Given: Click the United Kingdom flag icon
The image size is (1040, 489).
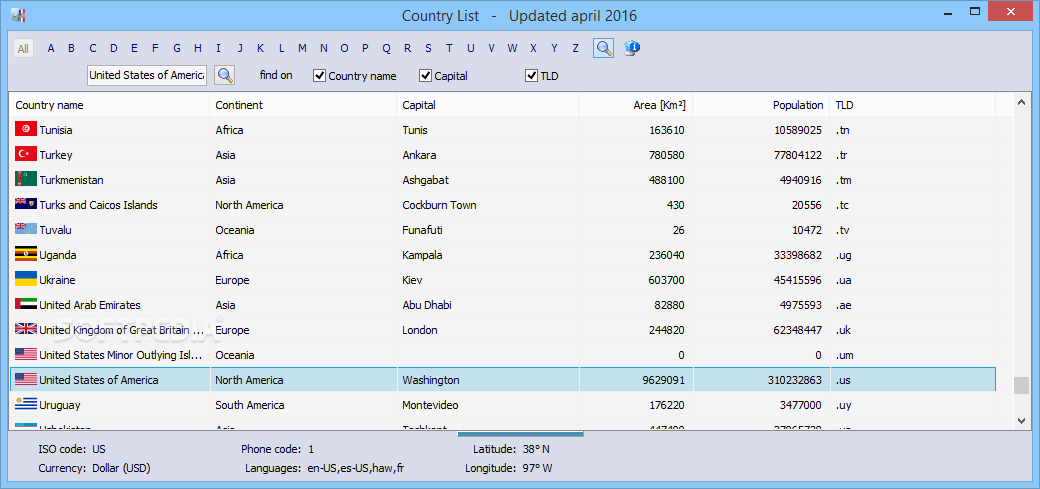Looking at the screenshot, I should tap(25, 329).
